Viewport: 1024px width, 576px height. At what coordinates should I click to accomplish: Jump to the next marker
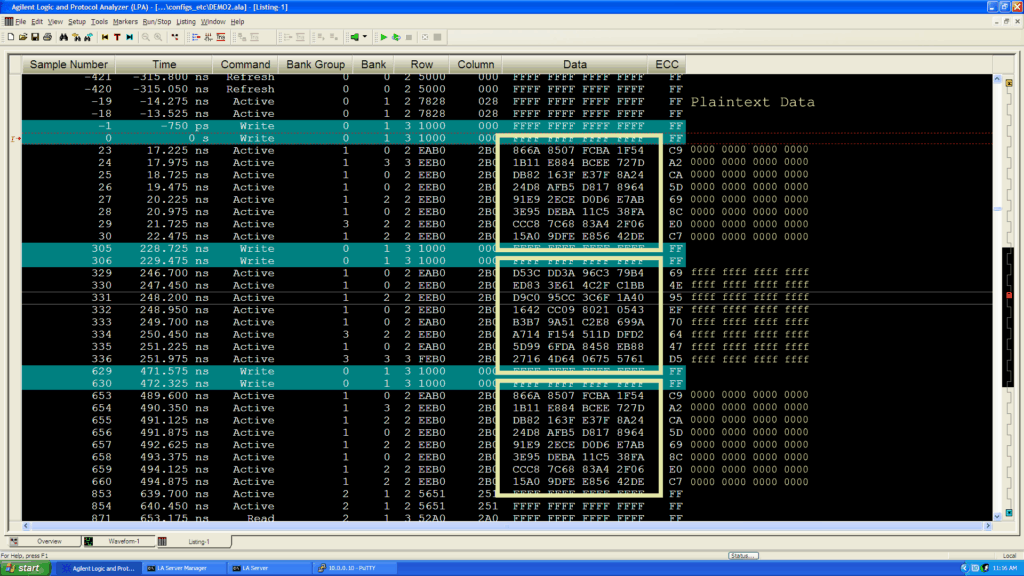click(128, 36)
